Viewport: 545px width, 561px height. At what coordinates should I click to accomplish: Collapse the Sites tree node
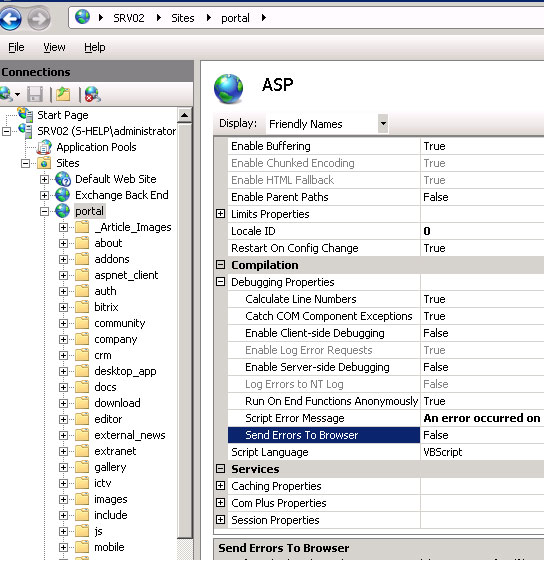25,164
